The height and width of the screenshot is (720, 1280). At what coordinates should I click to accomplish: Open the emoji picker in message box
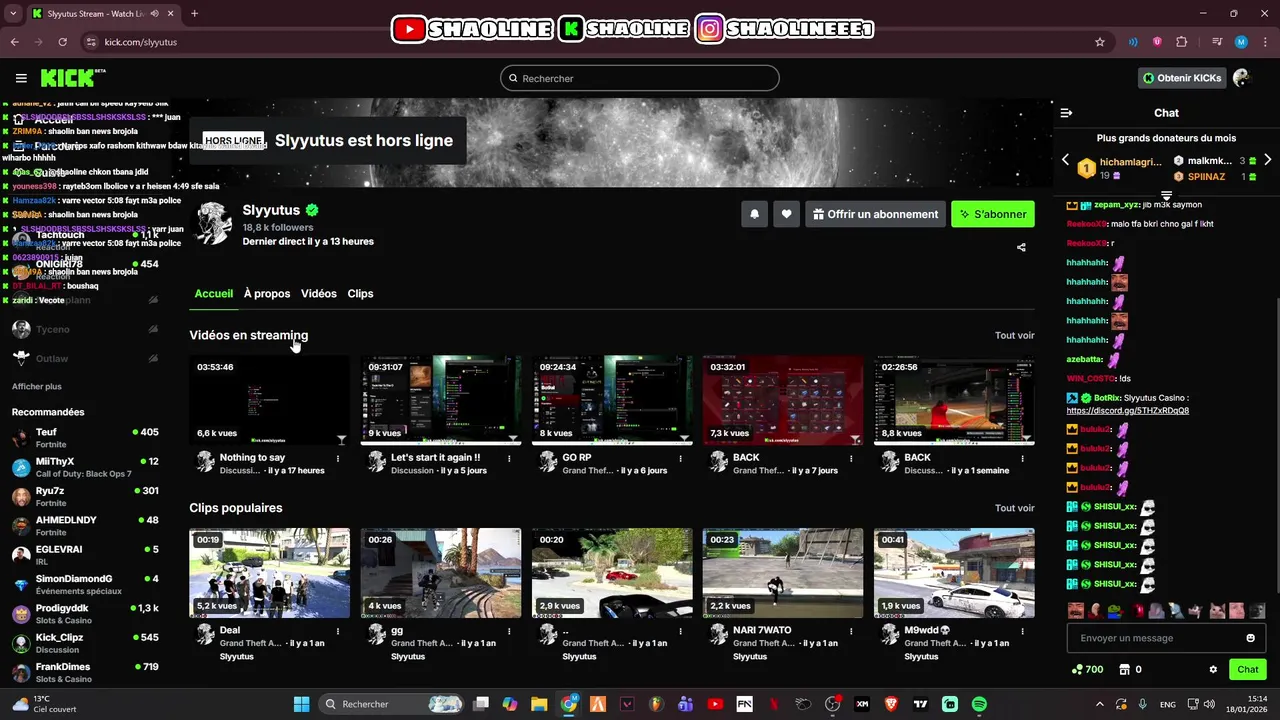pos(1250,638)
